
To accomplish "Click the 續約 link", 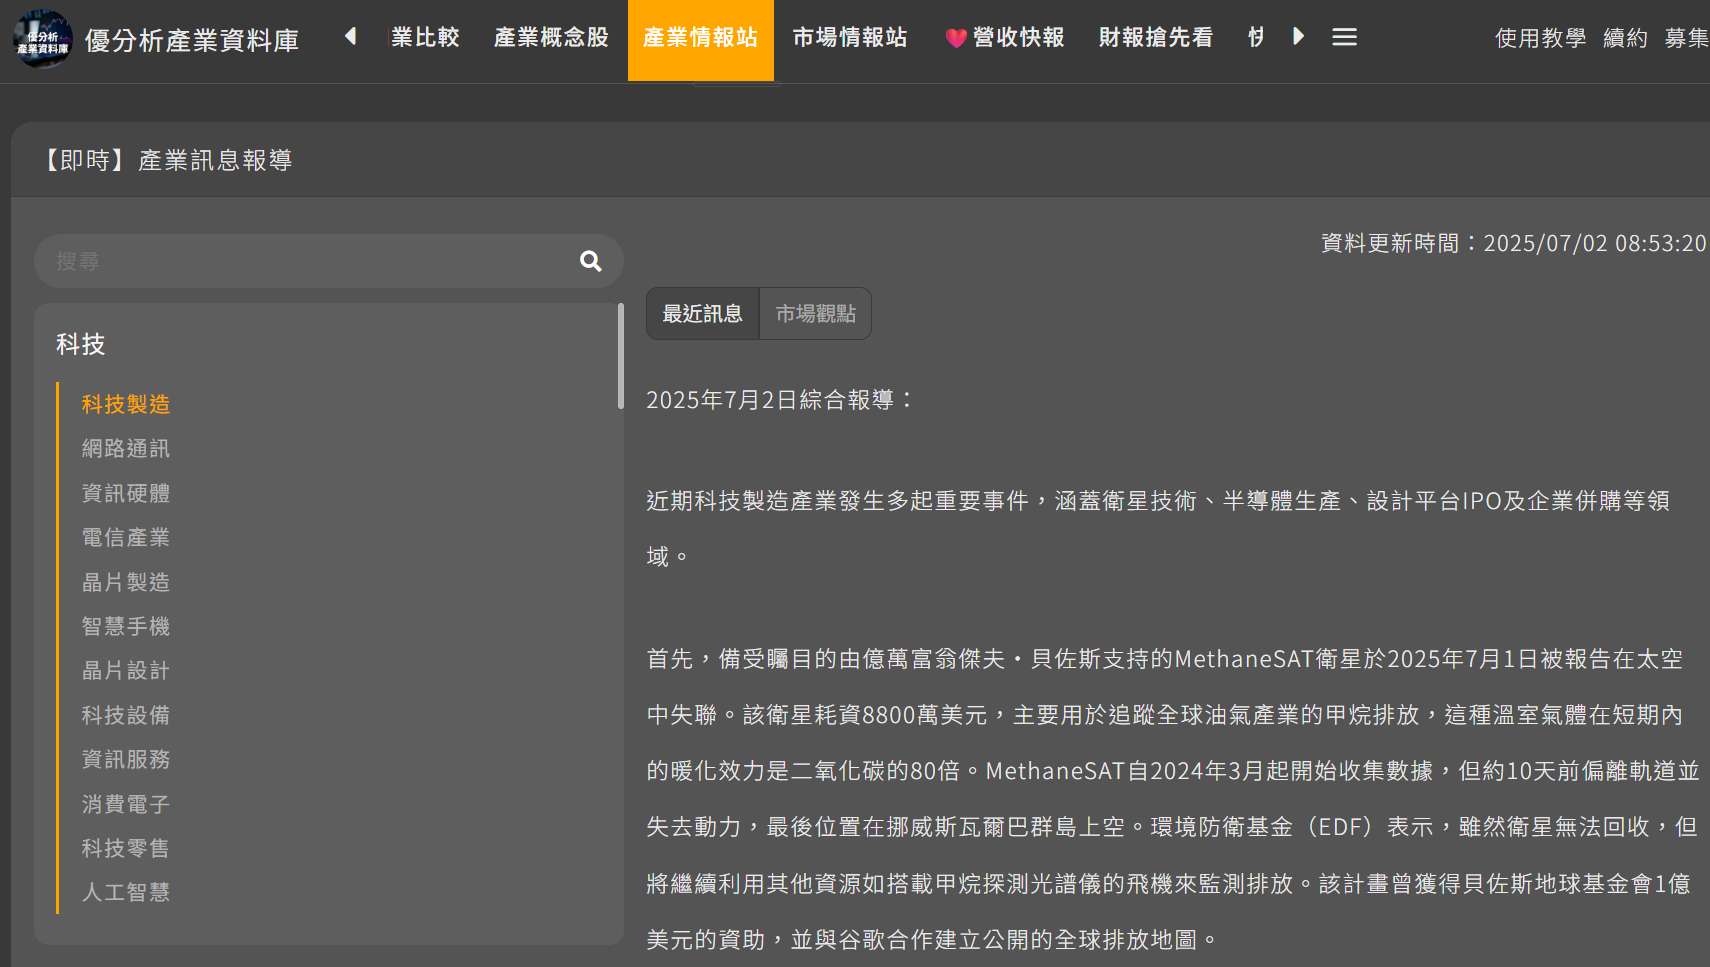I will 1625,38.
